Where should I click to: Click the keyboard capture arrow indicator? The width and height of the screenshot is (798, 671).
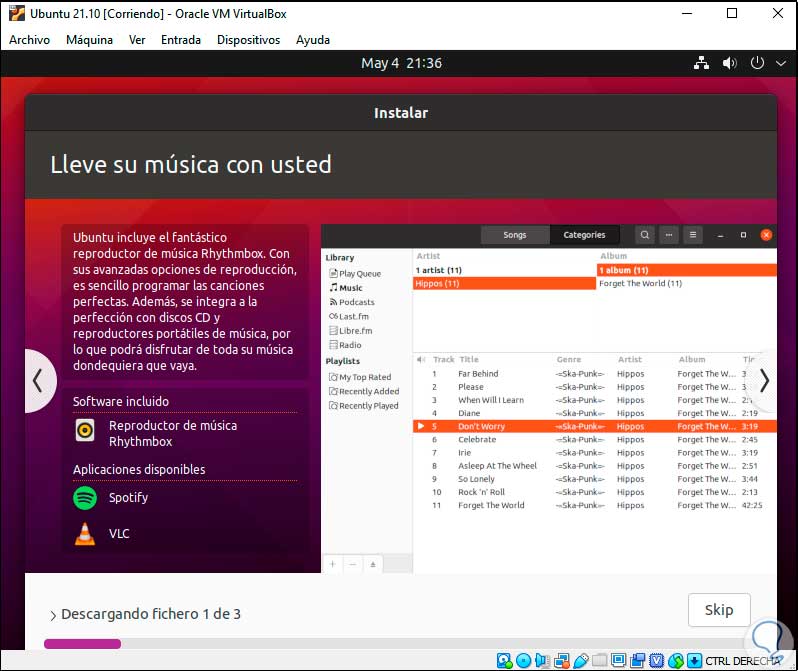pyautogui.click(x=694, y=661)
